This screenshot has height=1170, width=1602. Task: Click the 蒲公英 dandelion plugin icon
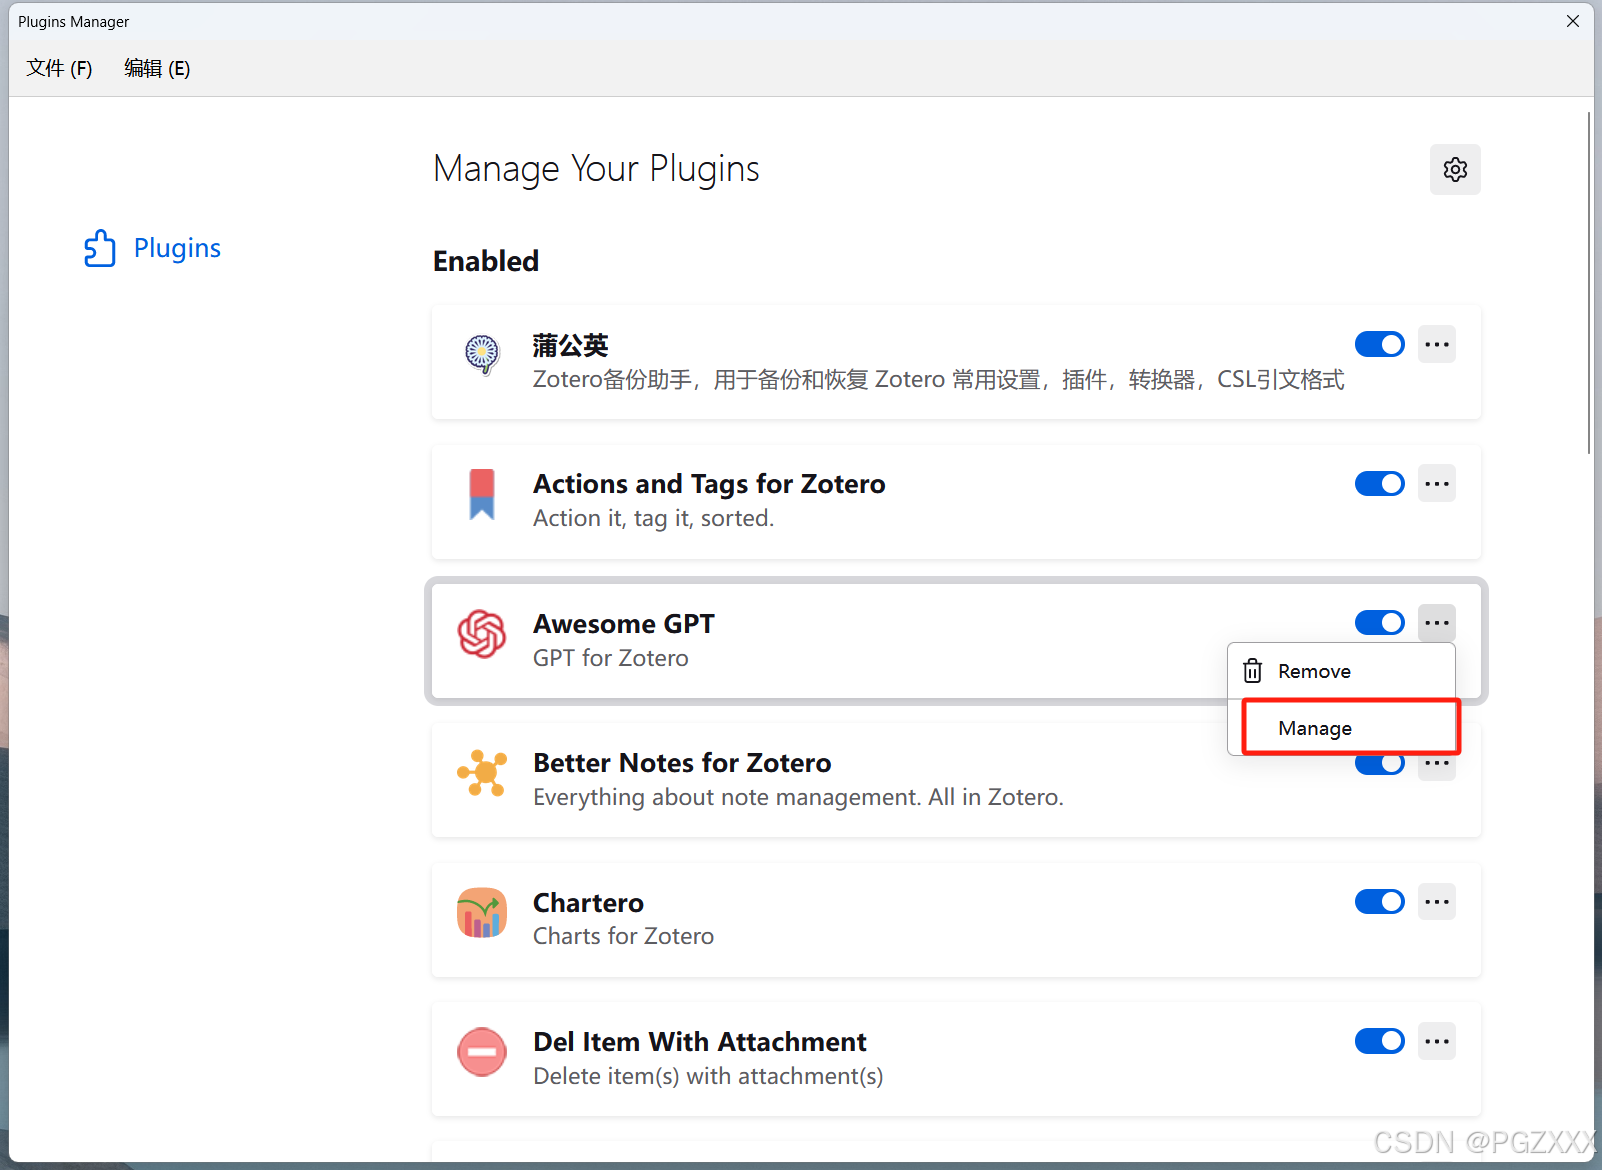482,354
